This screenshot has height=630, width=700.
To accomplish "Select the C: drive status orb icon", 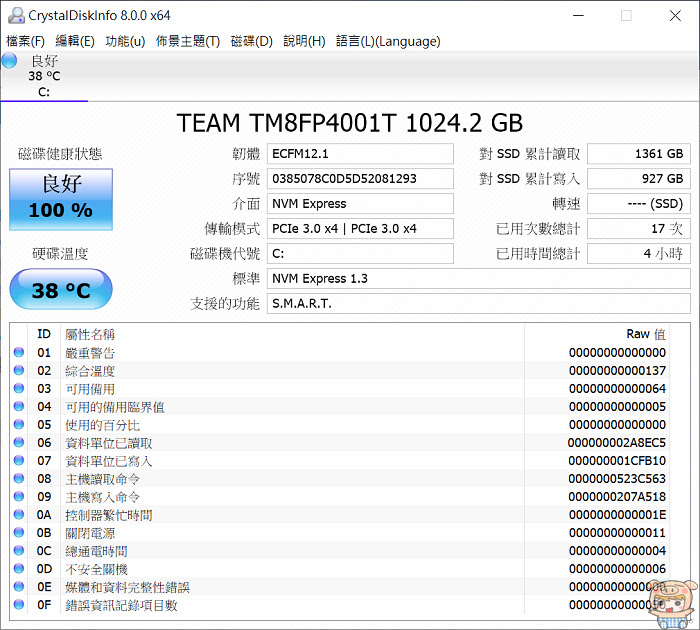I will point(9,60).
